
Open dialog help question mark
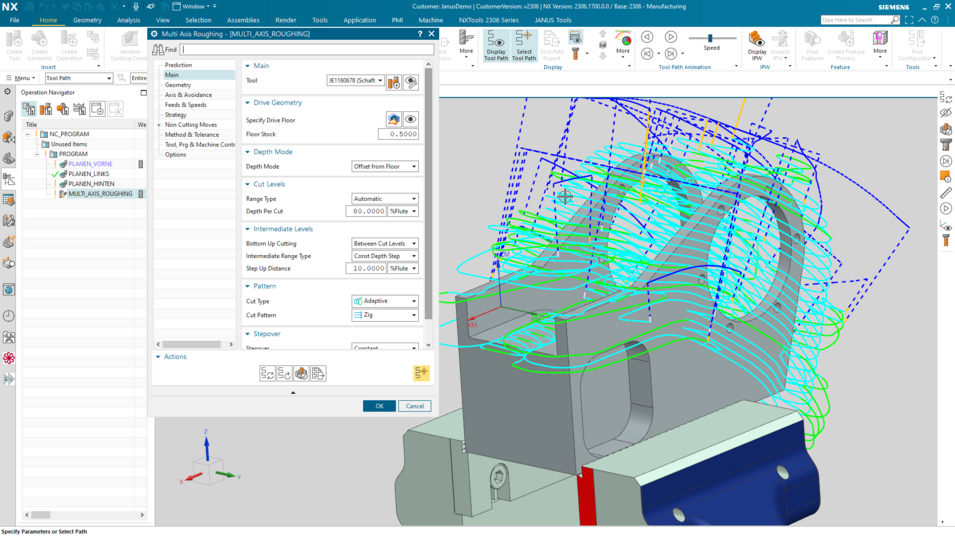[x=420, y=34]
